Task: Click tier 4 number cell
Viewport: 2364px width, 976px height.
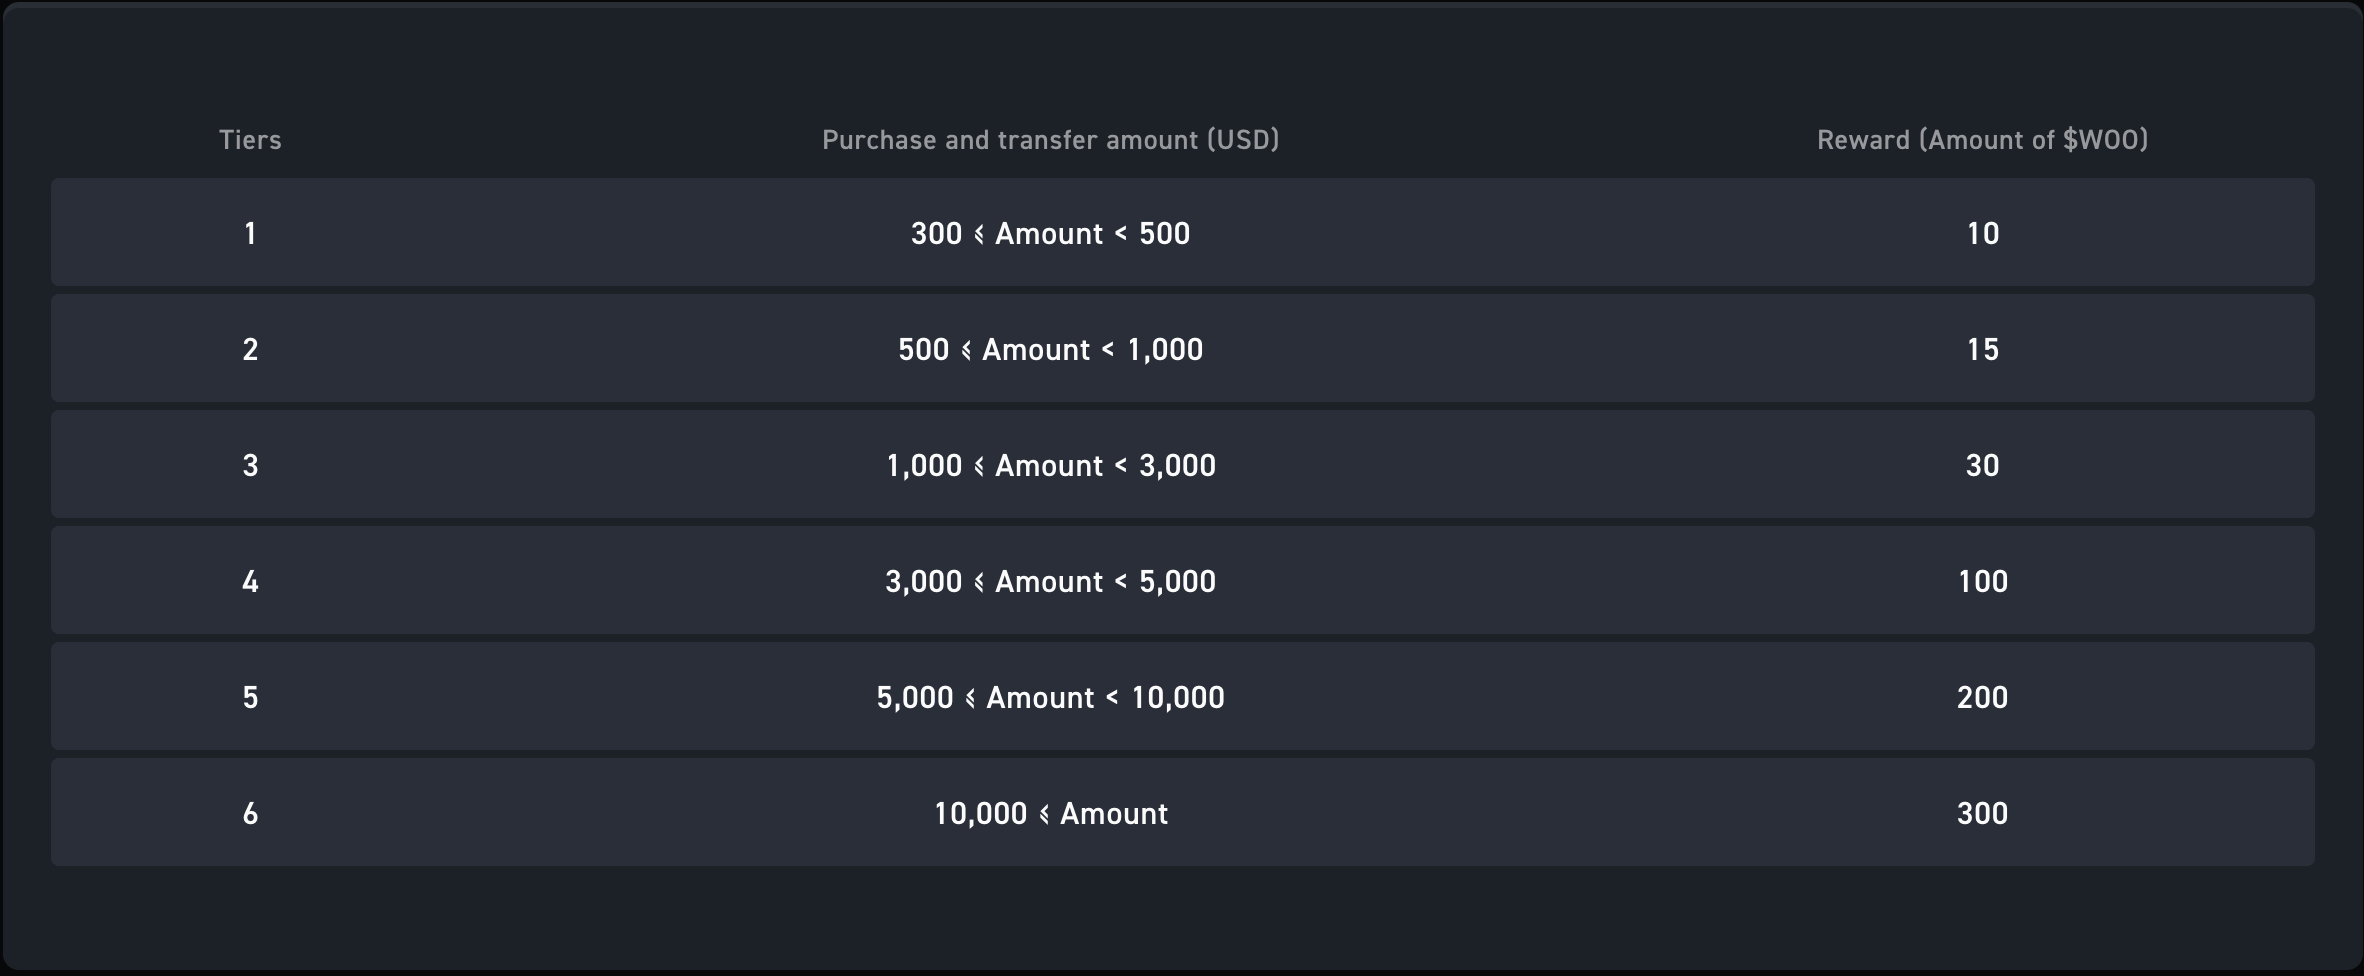Action: [x=250, y=582]
